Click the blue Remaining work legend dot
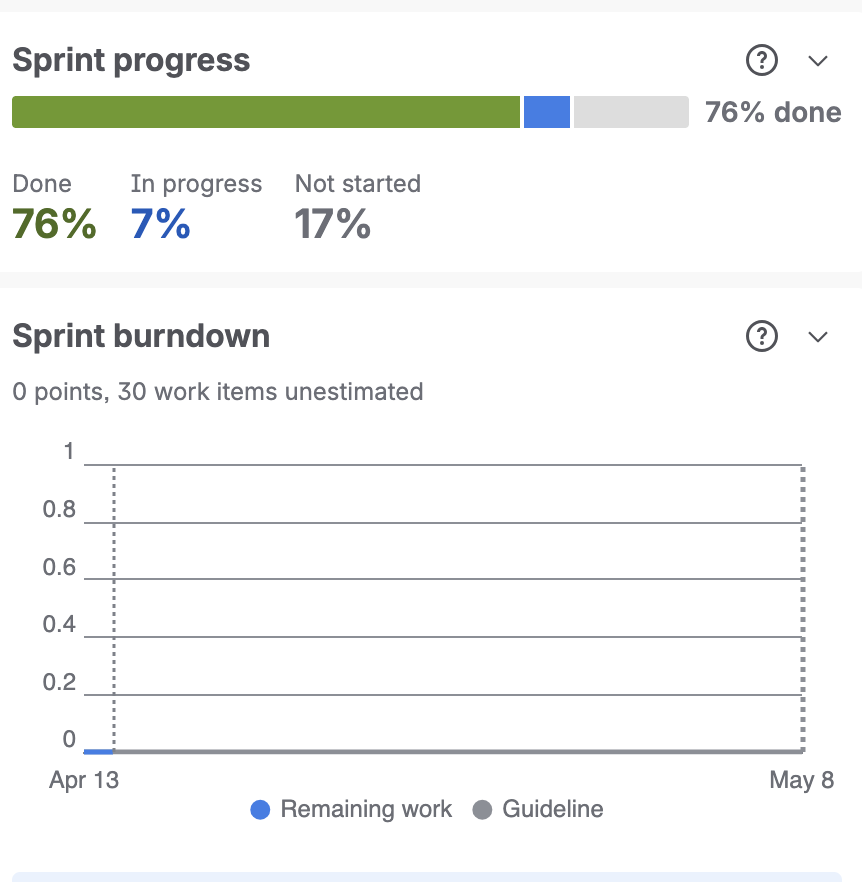Viewport: 862px width, 882px height. pyautogui.click(x=260, y=809)
